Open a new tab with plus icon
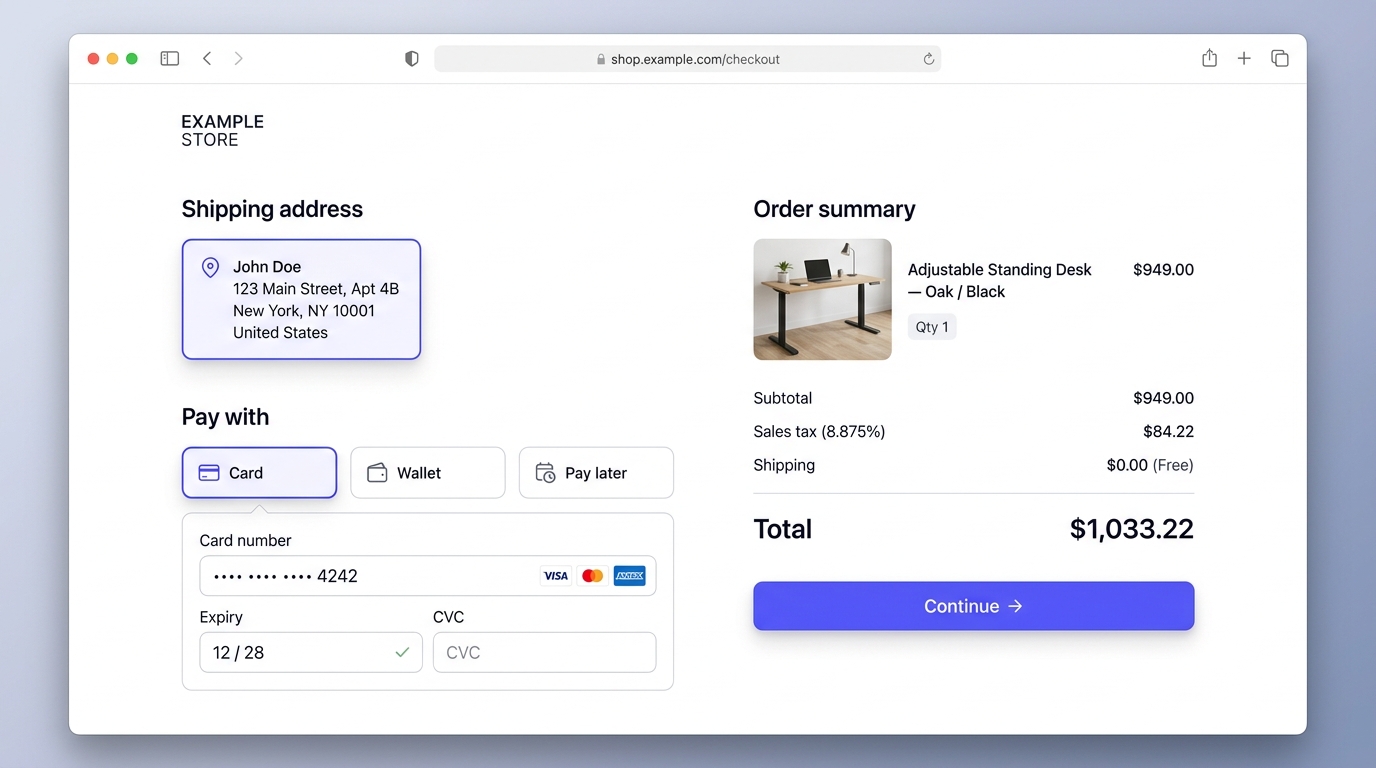This screenshot has width=1376, height=768. pyautogui.click(x=1244, y=59)
